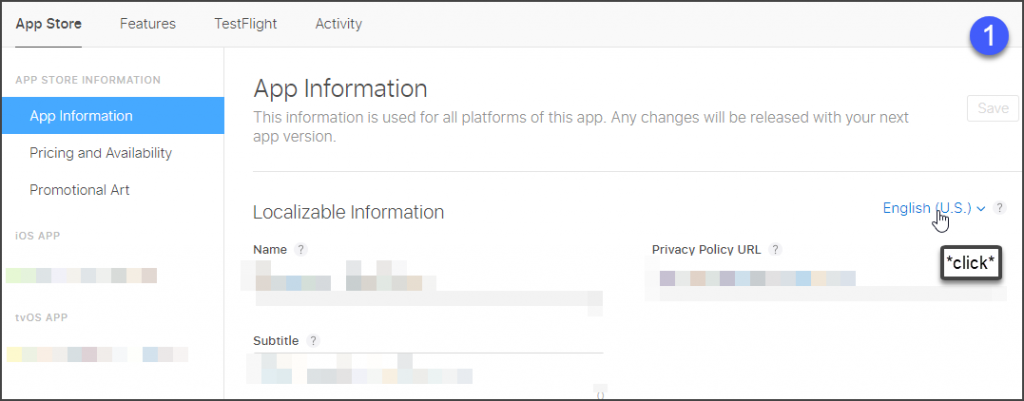This screenshot has width=1024, height=401.
Task: Switch to the Features tab
Action: point(148,24)
